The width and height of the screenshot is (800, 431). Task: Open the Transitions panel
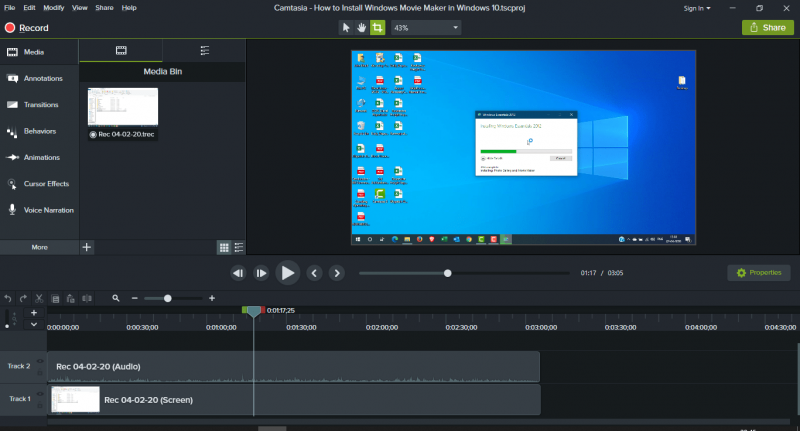pos(39,105)
